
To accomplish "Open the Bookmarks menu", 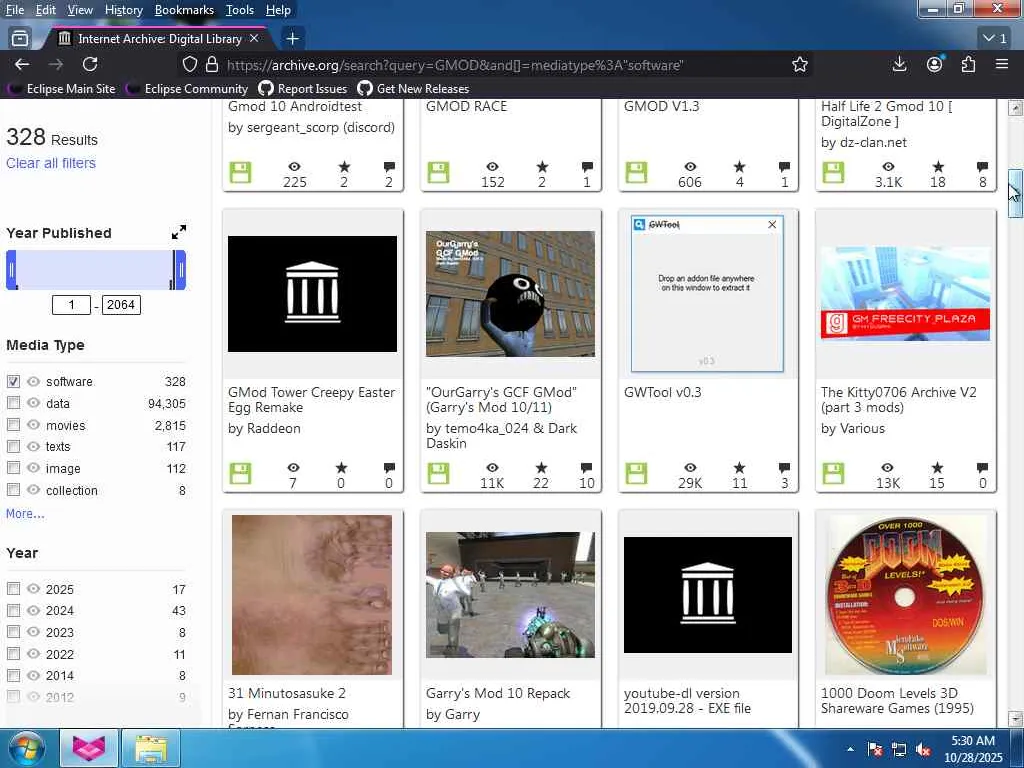I will click(x=184, y=10).
